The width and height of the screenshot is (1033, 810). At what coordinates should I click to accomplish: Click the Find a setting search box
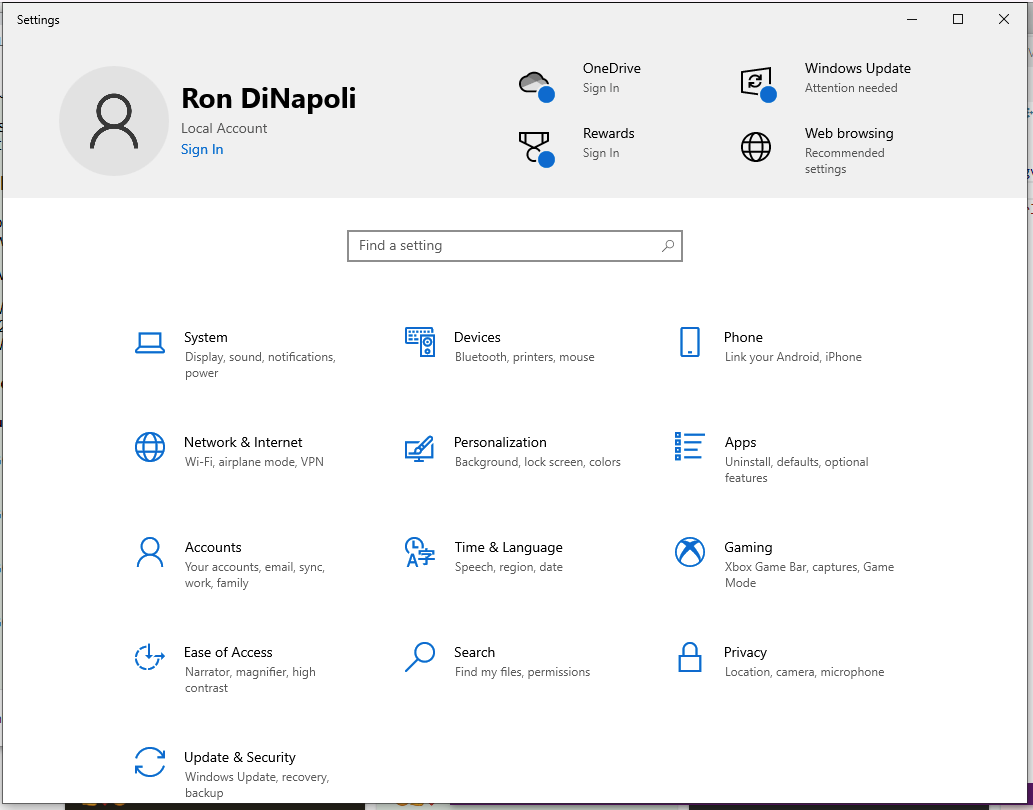505,246
